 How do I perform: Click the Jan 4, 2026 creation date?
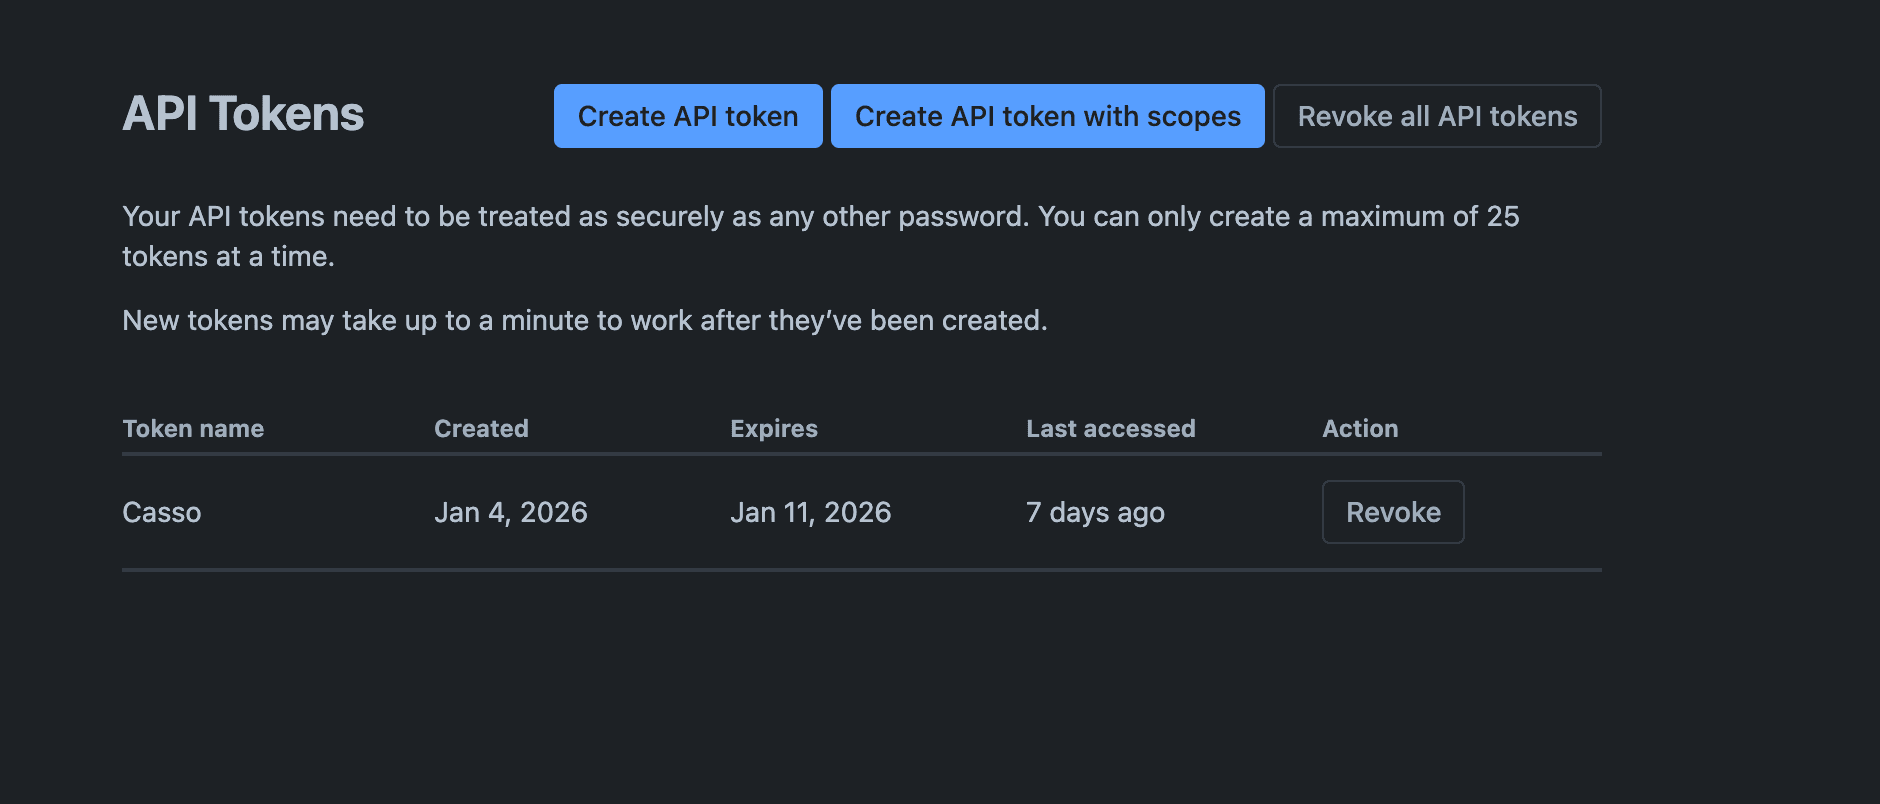[512, 511]
